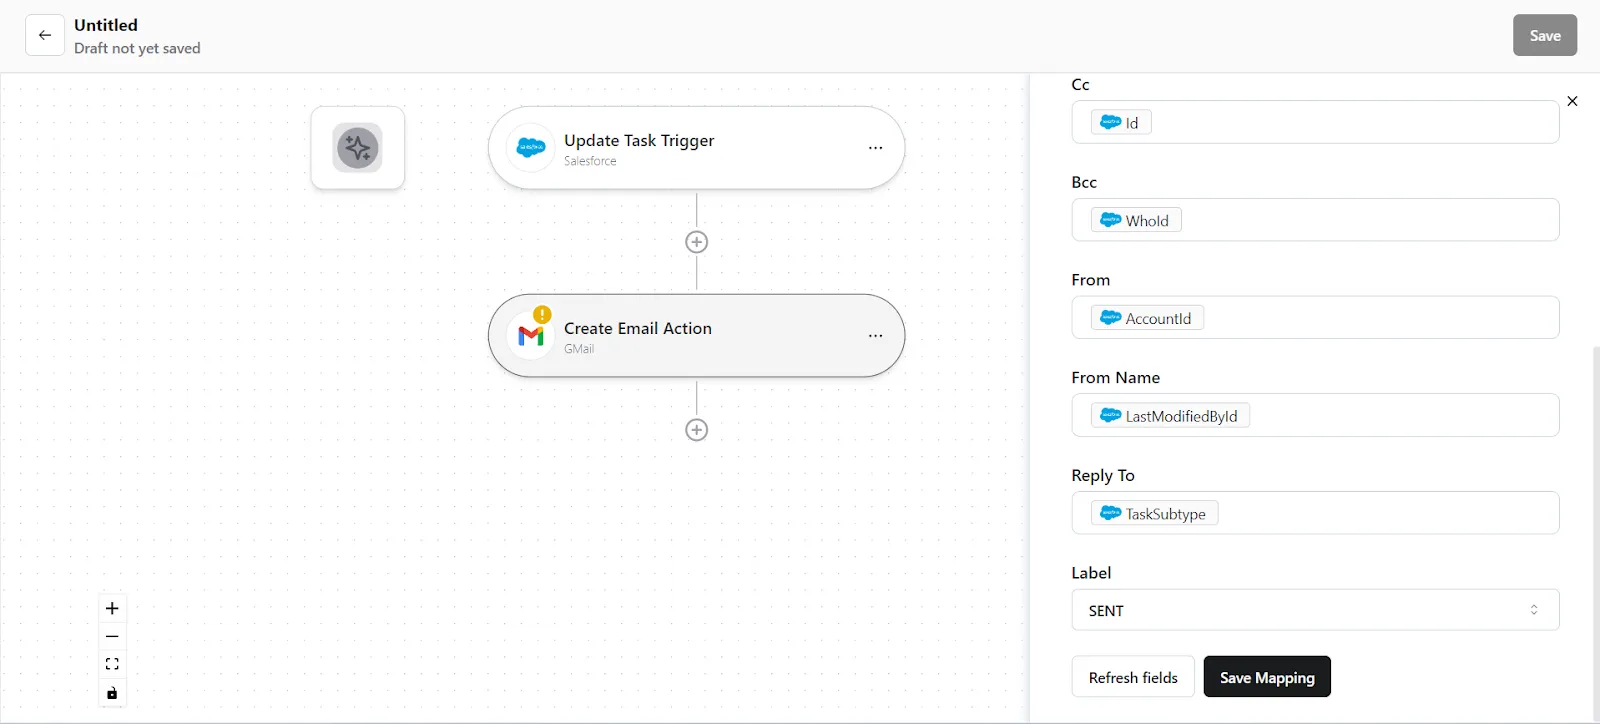The height and width of the screenshot is (724, 1600).
Task: Click the Id chip in the Cc field
Action: click(1121, 122)
